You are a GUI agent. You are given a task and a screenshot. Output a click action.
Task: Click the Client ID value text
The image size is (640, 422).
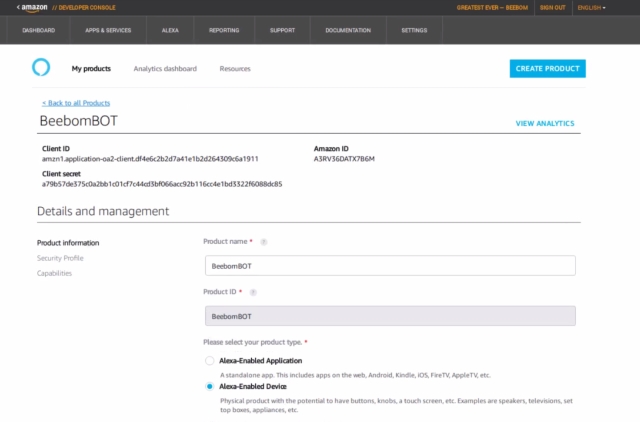(150, 159)
